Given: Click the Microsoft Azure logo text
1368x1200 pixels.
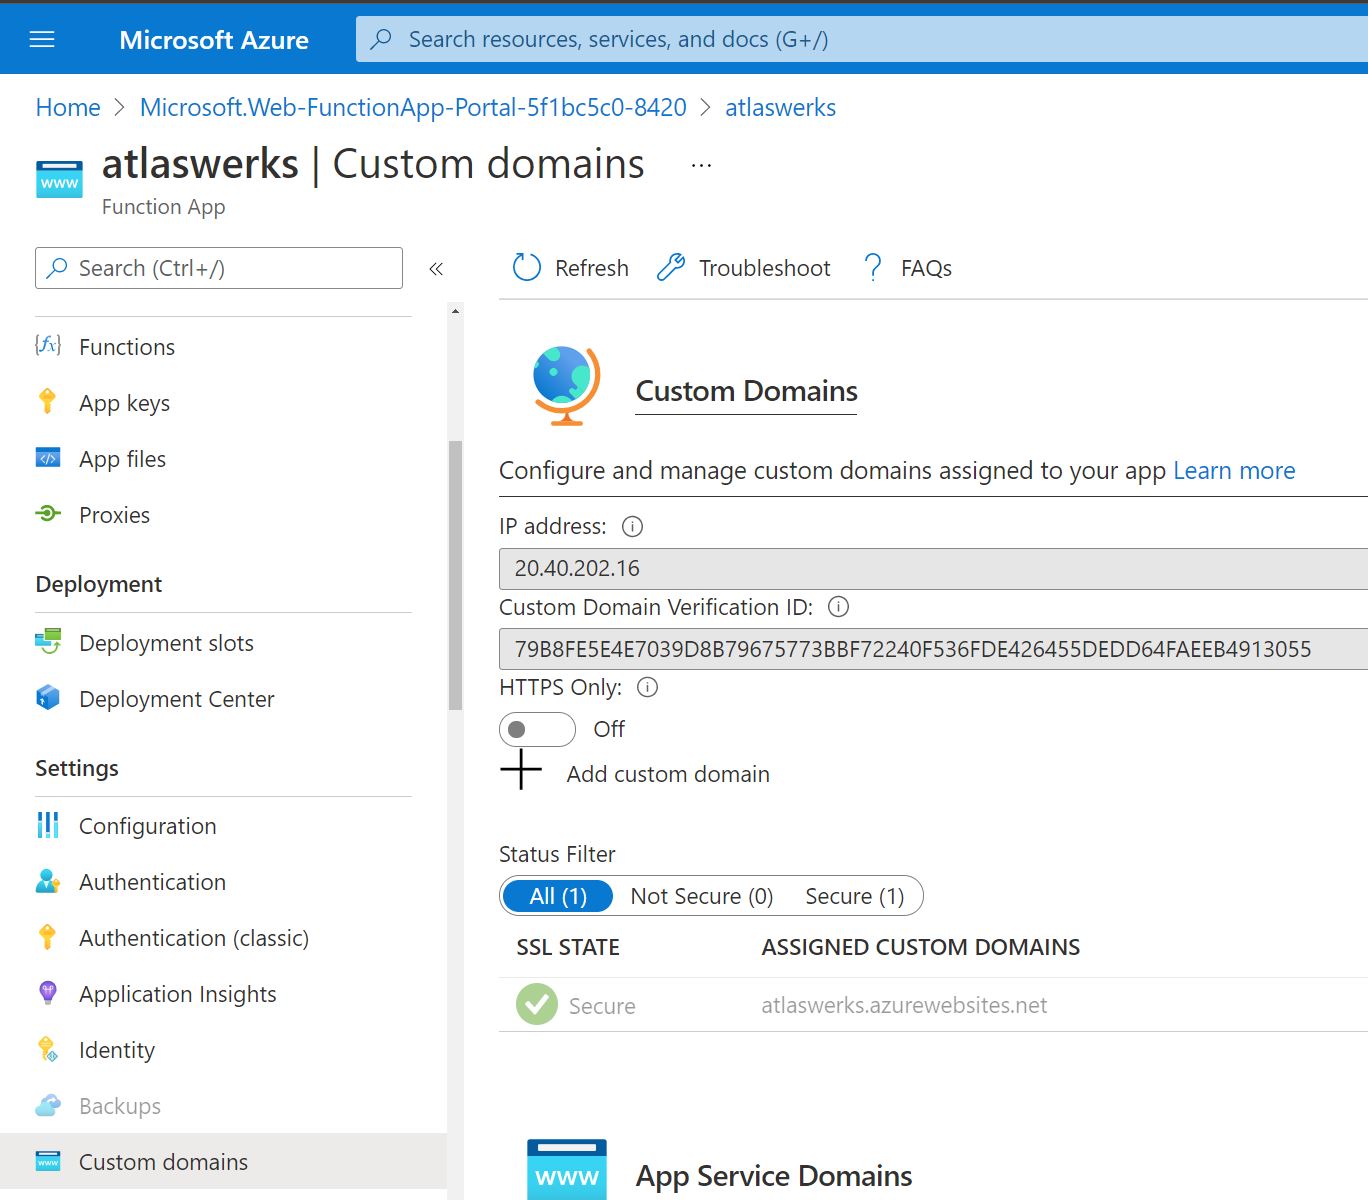Looking at the screenshot, I should click(x=214, y=40).
